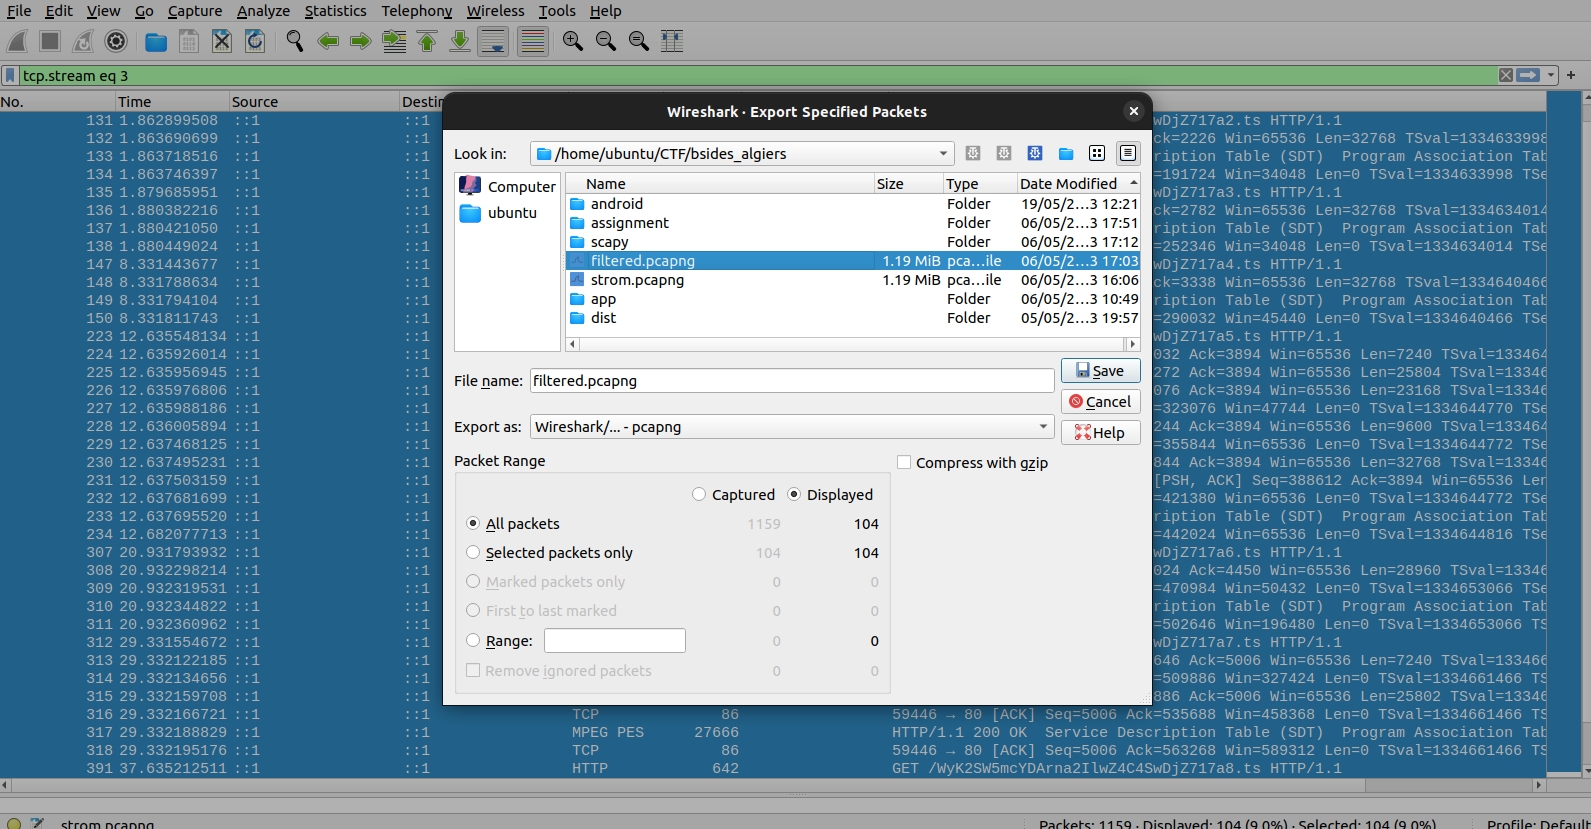Click the Start capture shark fin icon
Viewport: 1591px width, 829px height.
coord(17,41)
